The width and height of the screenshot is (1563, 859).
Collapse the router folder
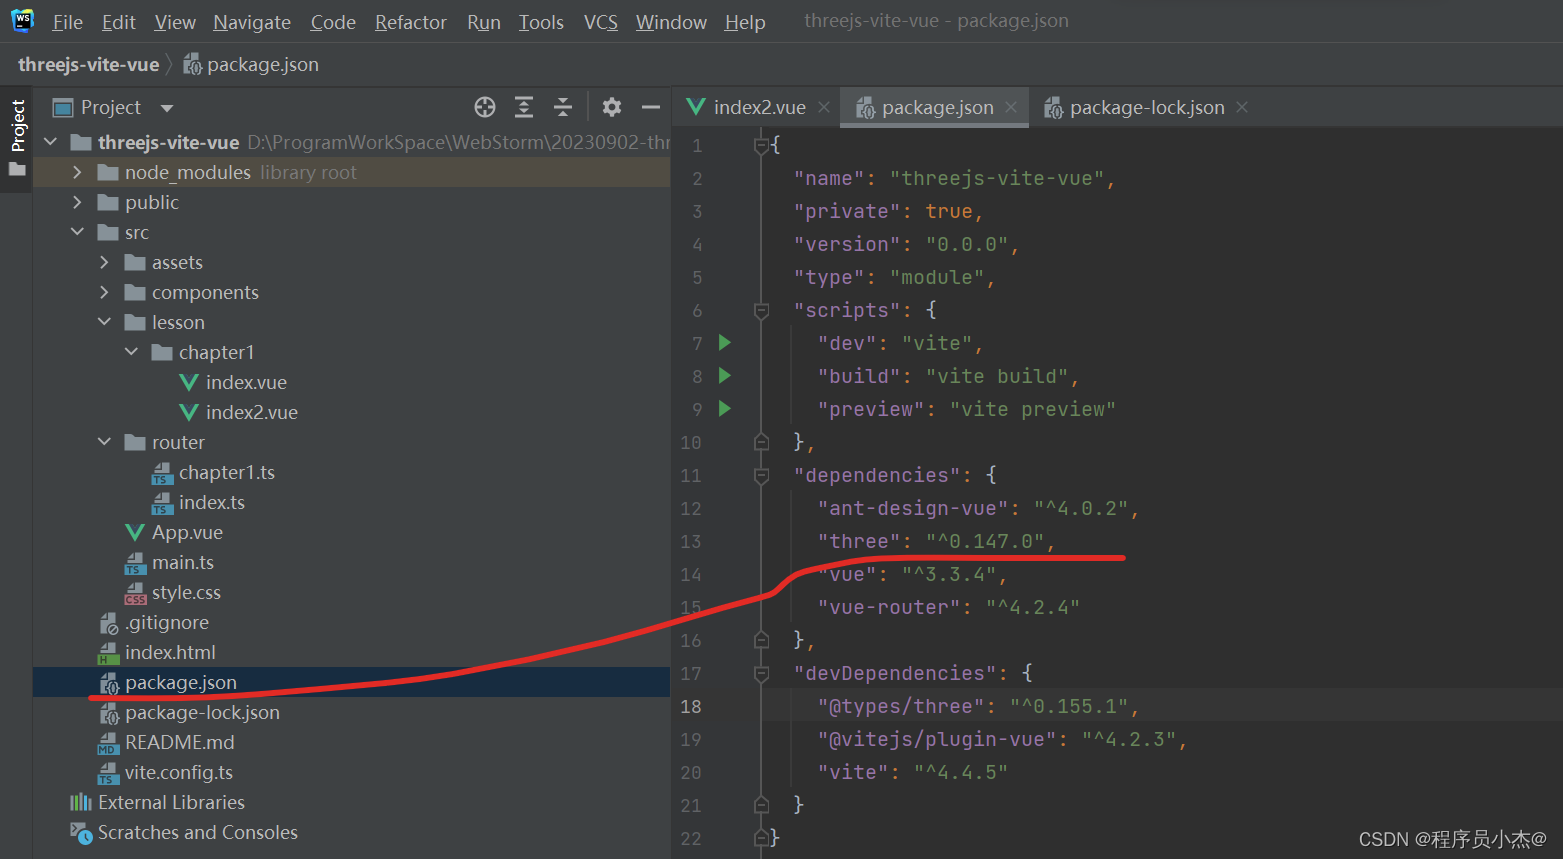click(105, 442)
